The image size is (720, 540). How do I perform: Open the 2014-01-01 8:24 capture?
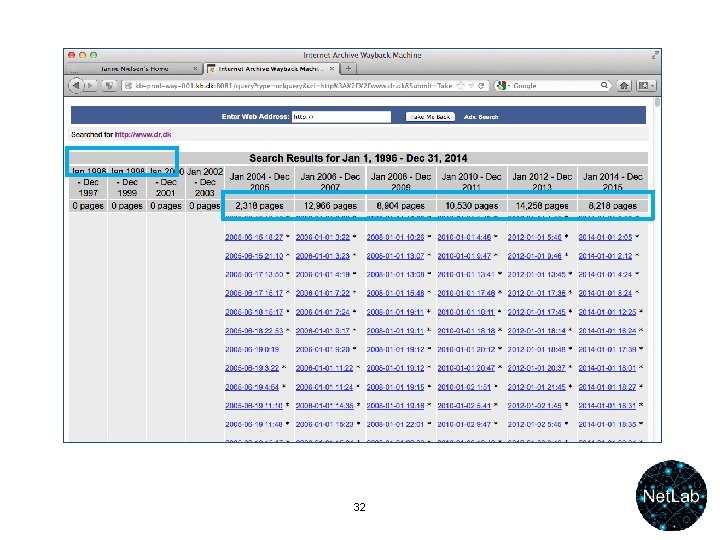point(605,293)
